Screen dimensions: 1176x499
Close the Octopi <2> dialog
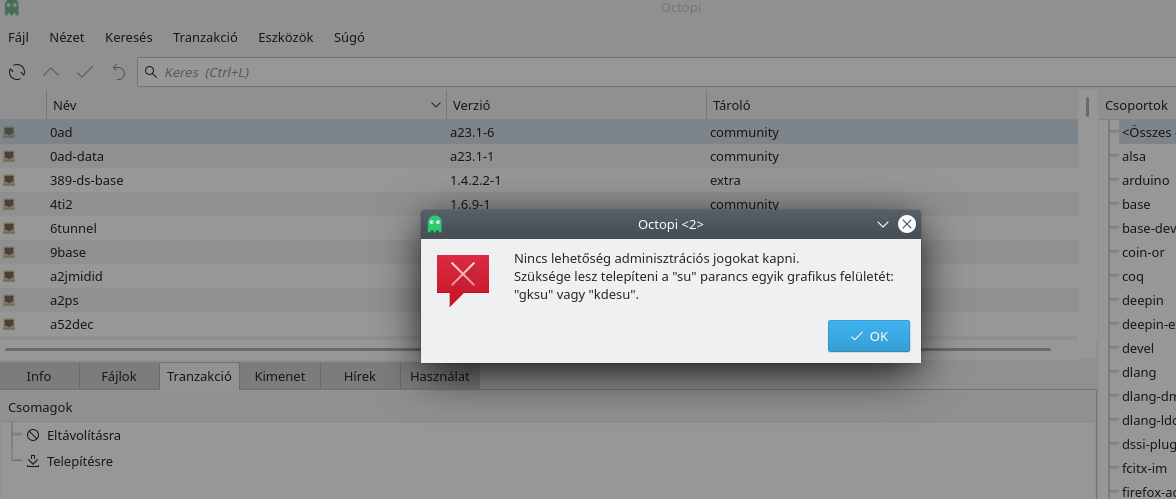coord(907,224)
